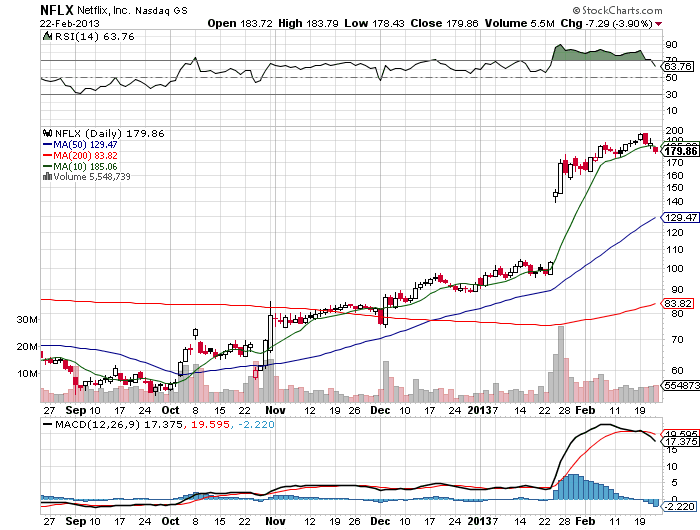Click the red 83.82 tag on price axis
Image resolution: width=700 pixels, height=530 pixels.
pos(678,304)
